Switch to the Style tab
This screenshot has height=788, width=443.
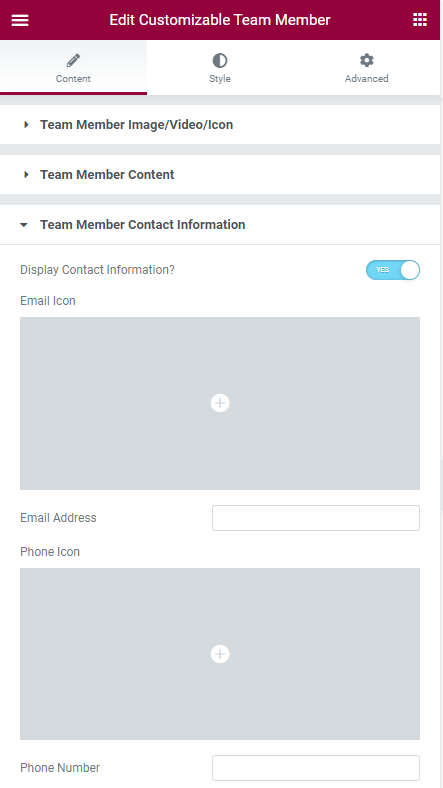click(x=220, y=68)
